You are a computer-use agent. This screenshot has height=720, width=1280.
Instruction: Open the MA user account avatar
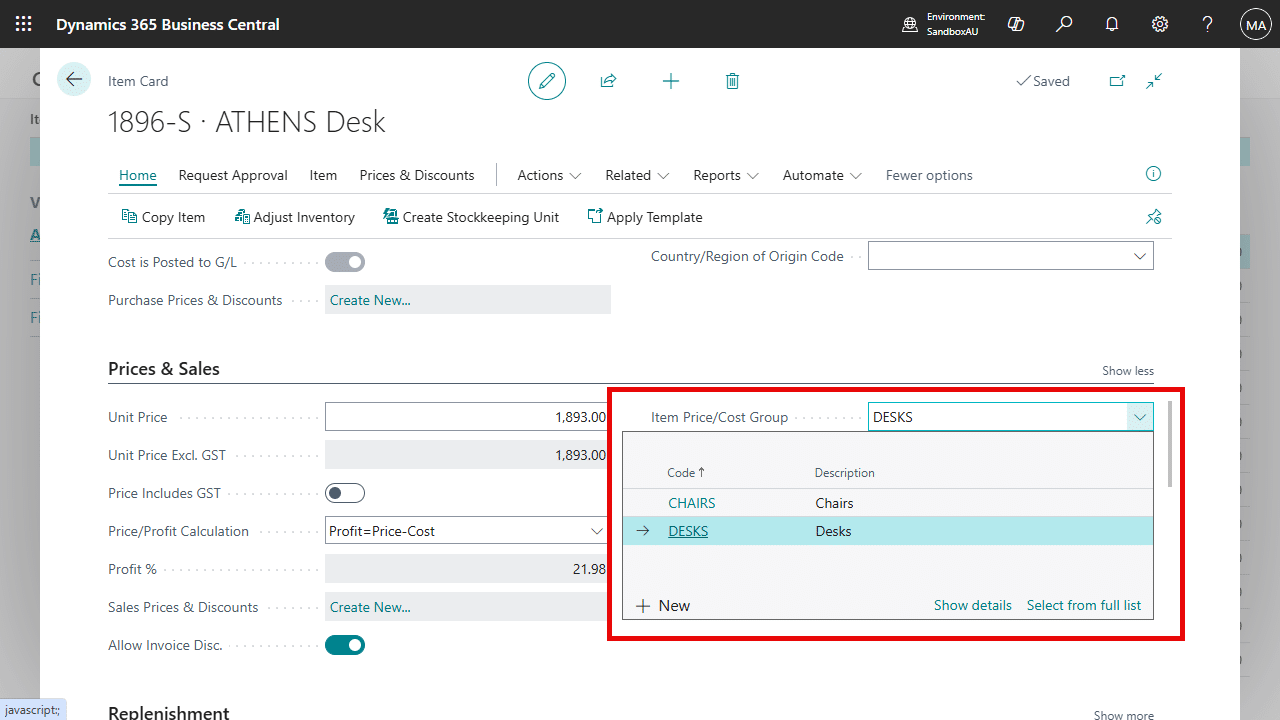[x=1256, y=24]
